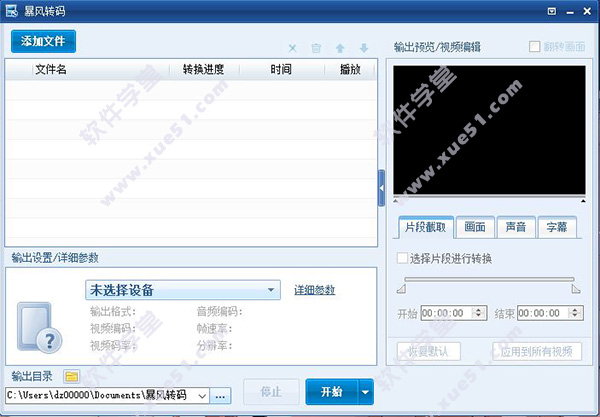The image size is (600, 417).
Task: Move file down with down arrow icon
Action: click(x=364, y=48)
